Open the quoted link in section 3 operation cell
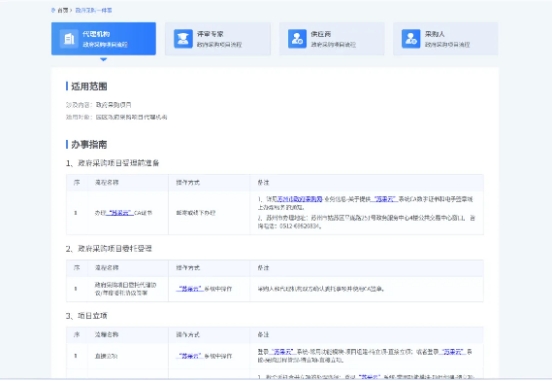This screenshot has width=554, height=381. (x=190, y=356)
